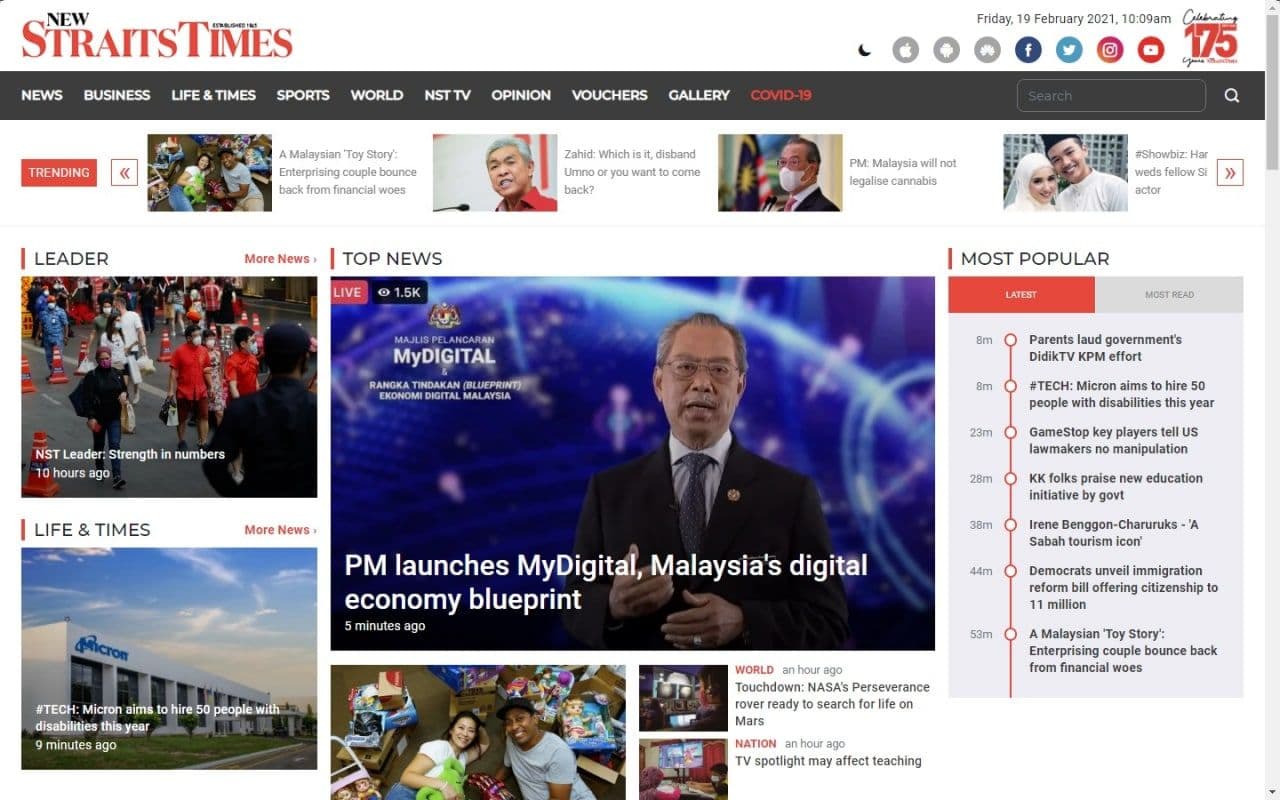Click the Zahid trending thumbnail
The height and width of the screenshot is (800, 1280).
click(x=495, y=173)
